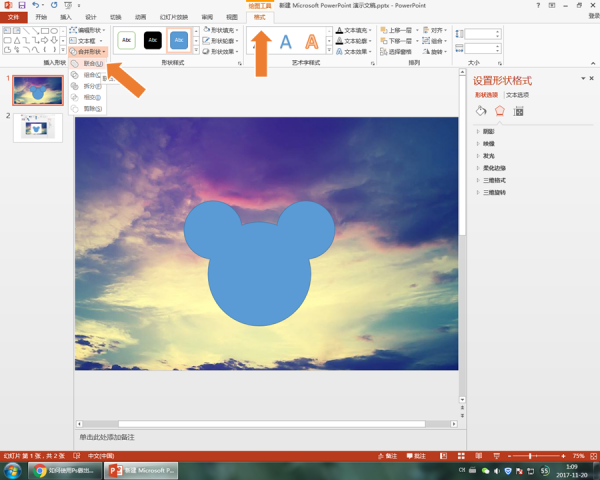Open the 合并形状 merge shapes dropdown
The image size is (600, 480).
[88, 52]
